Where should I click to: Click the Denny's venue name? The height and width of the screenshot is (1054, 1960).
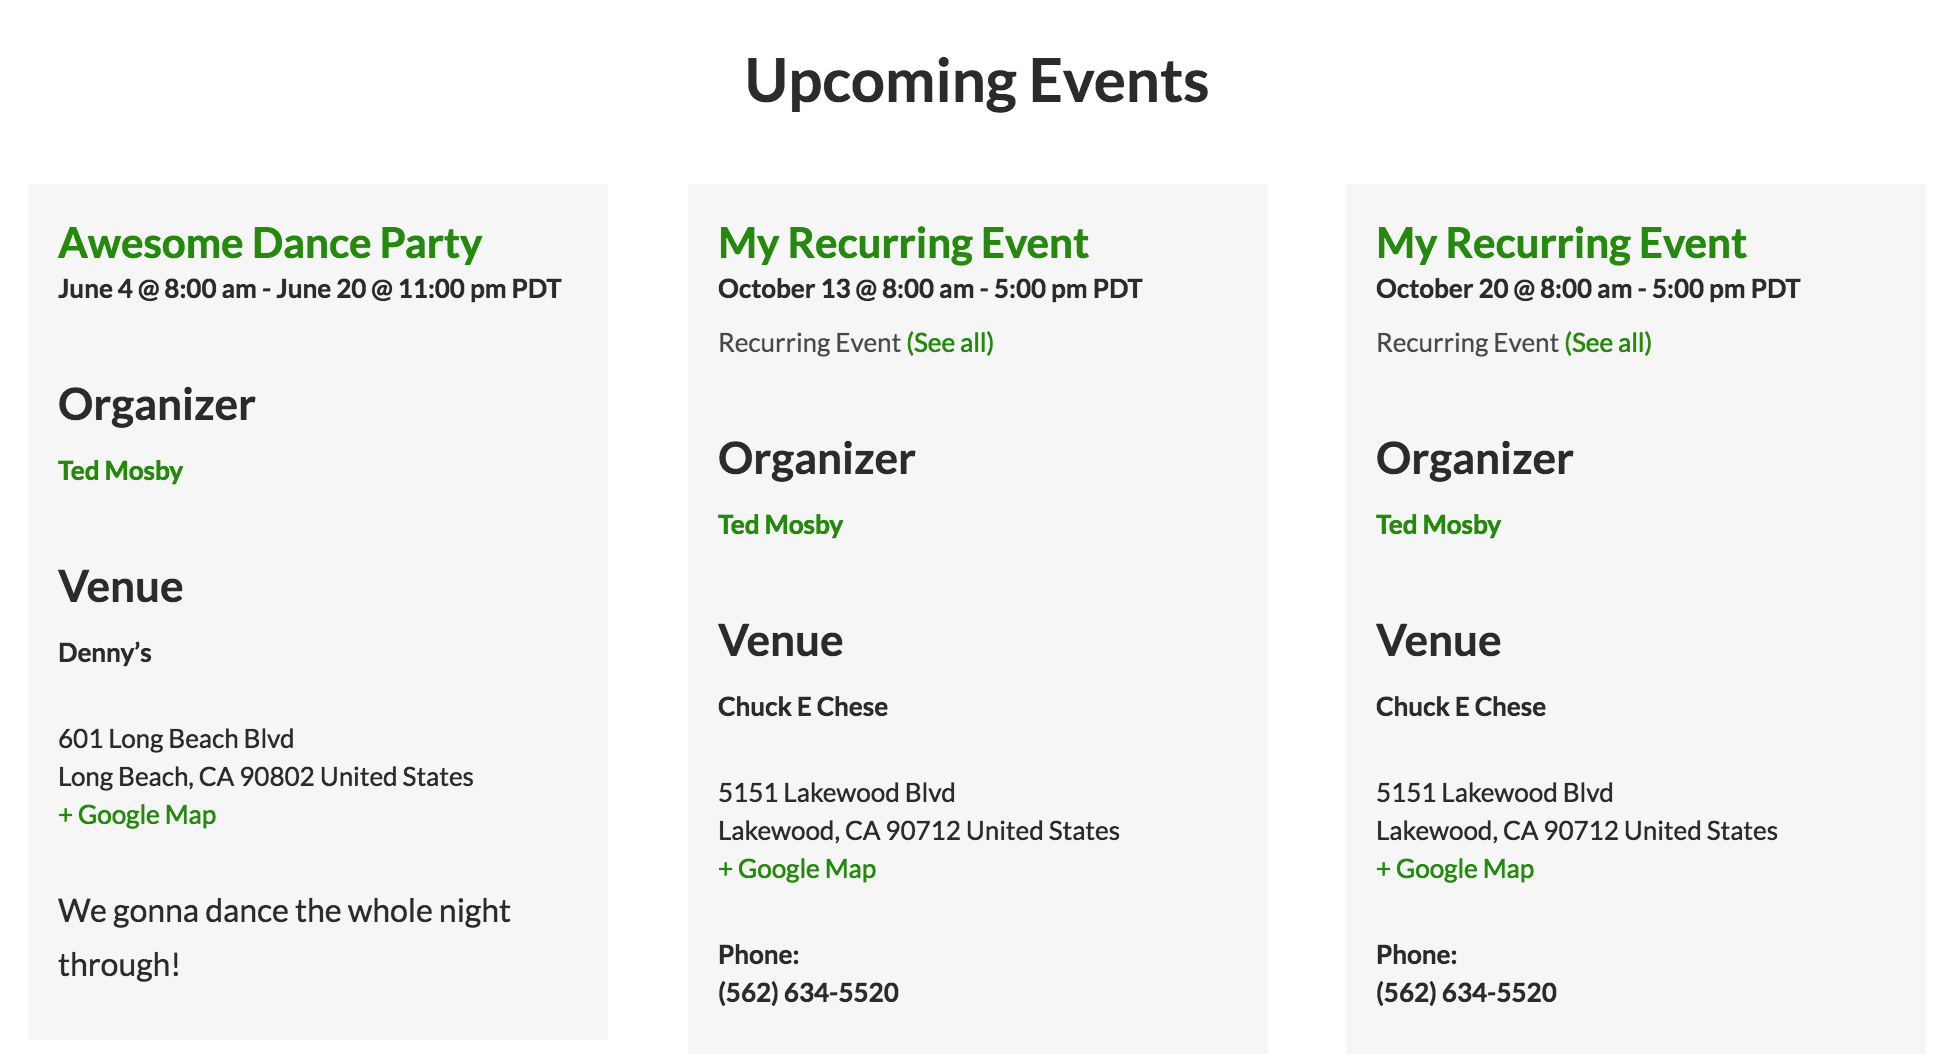click(105, 653)
